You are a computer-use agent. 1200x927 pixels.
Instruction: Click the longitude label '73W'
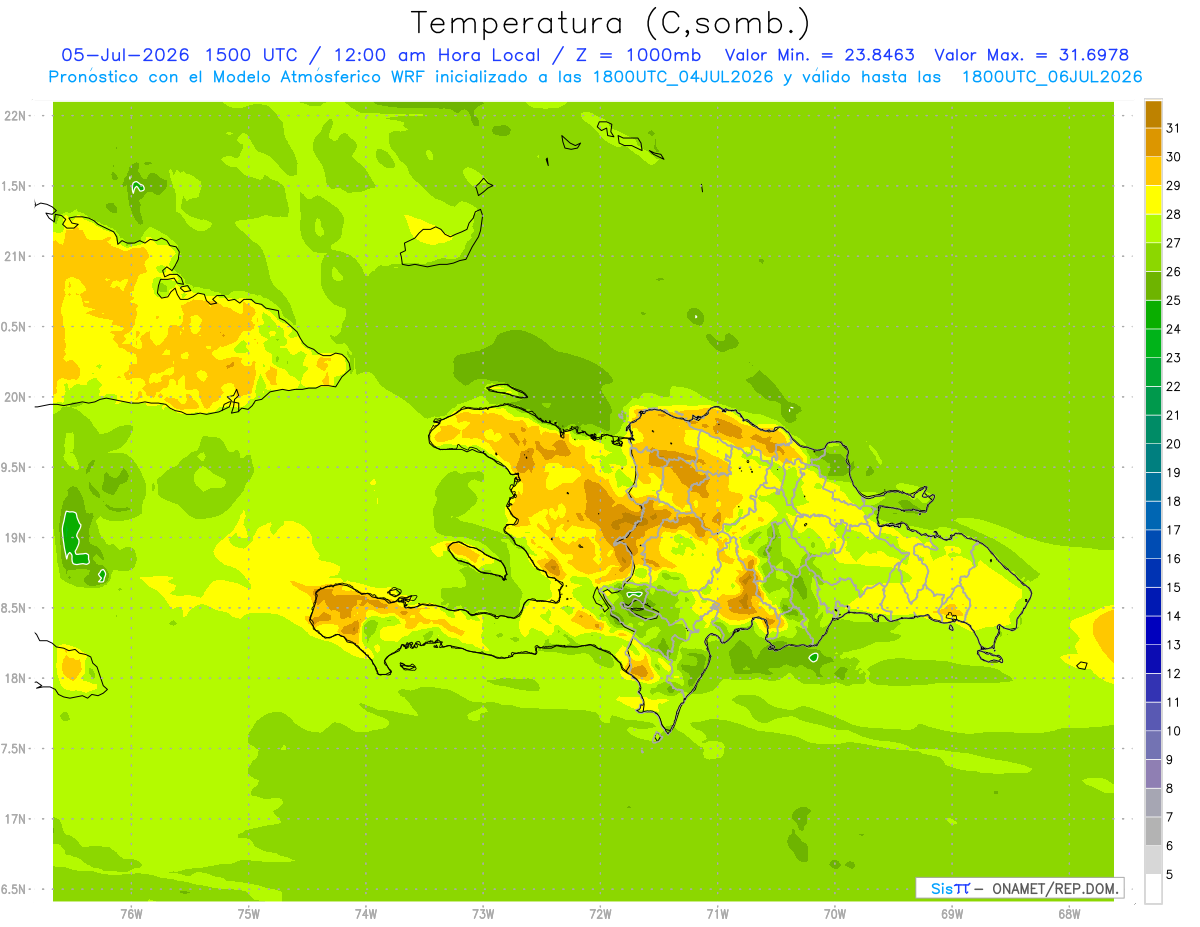tap(483, 913)
